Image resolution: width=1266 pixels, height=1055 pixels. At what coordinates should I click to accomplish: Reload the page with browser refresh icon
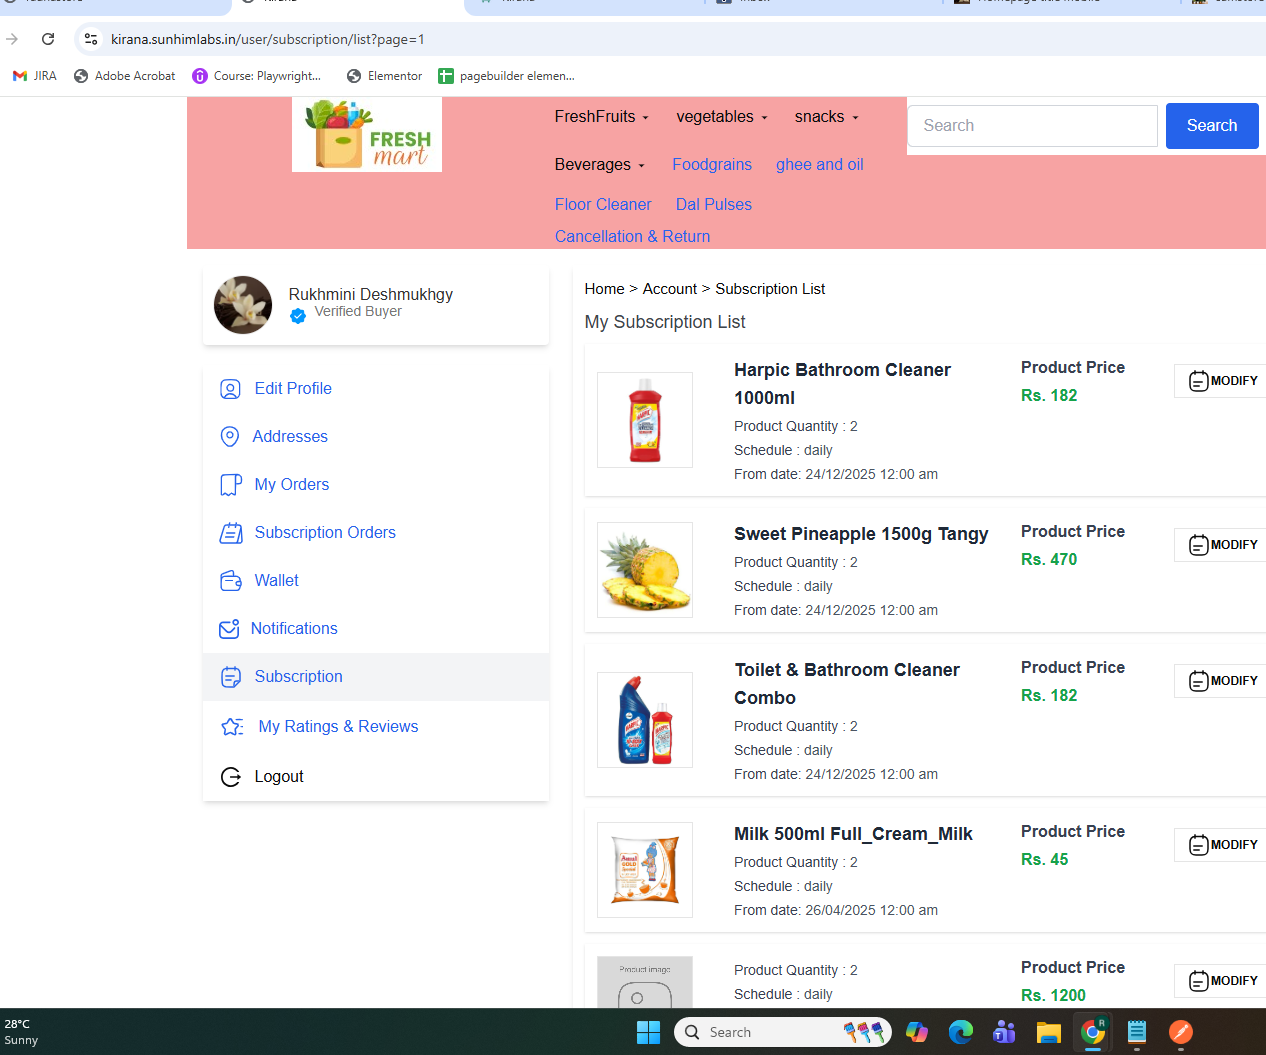(48, 39)
